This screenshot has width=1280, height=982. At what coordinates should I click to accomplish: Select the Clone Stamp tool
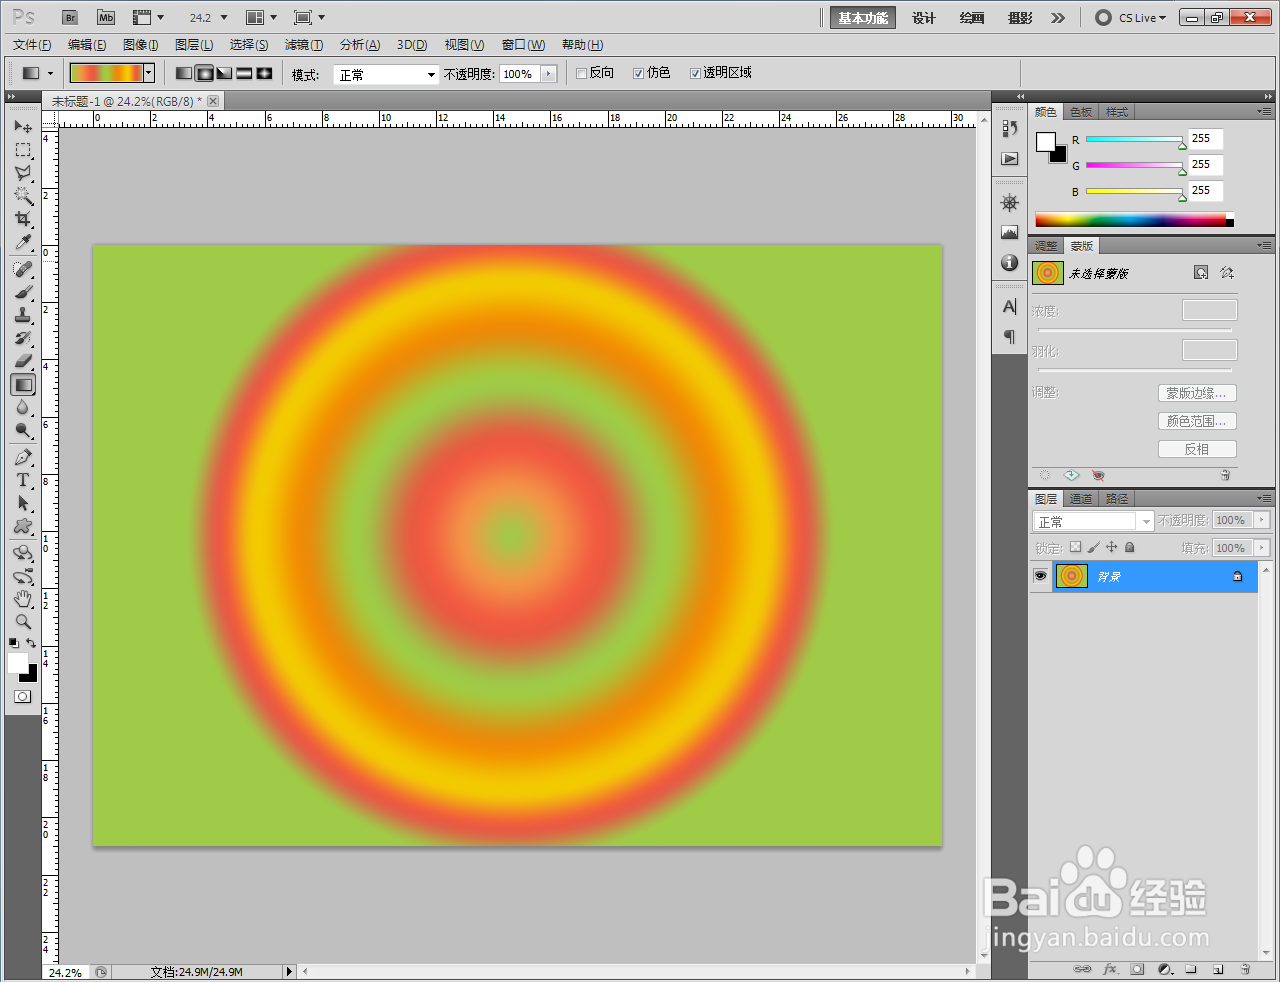23,315
